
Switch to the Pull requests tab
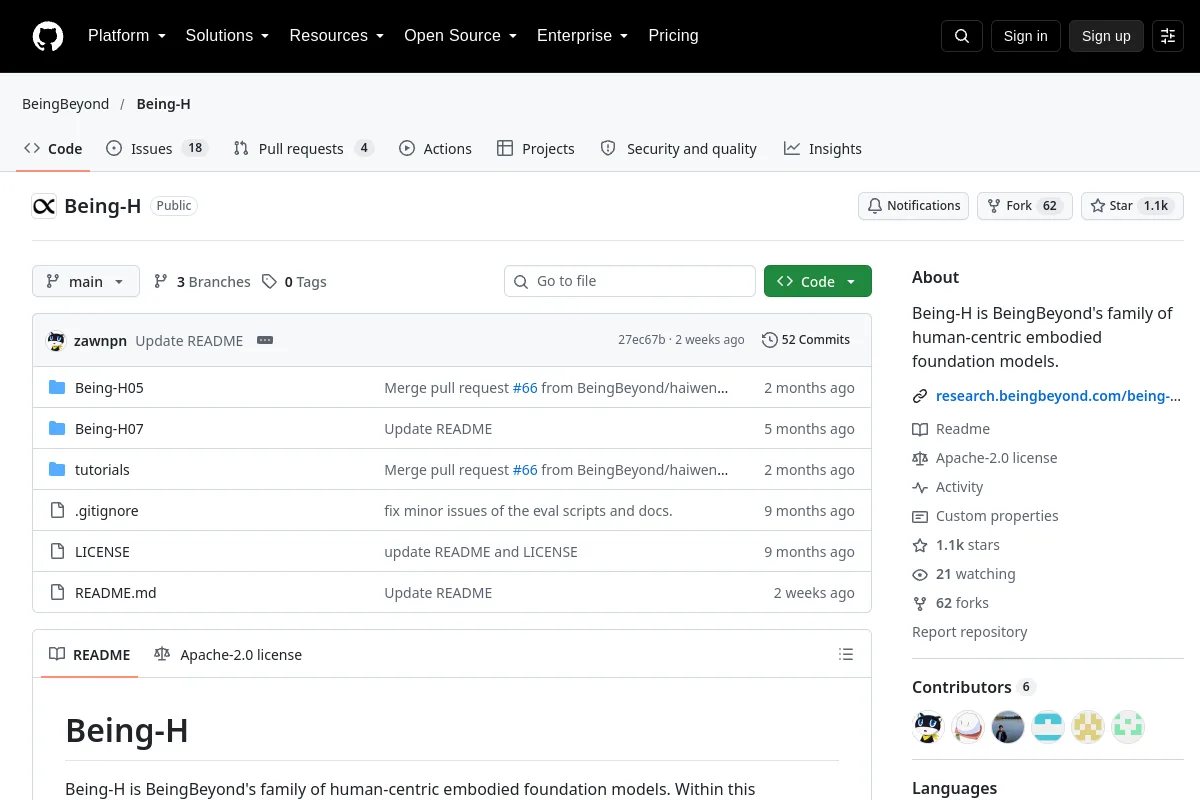coord(303,149)
